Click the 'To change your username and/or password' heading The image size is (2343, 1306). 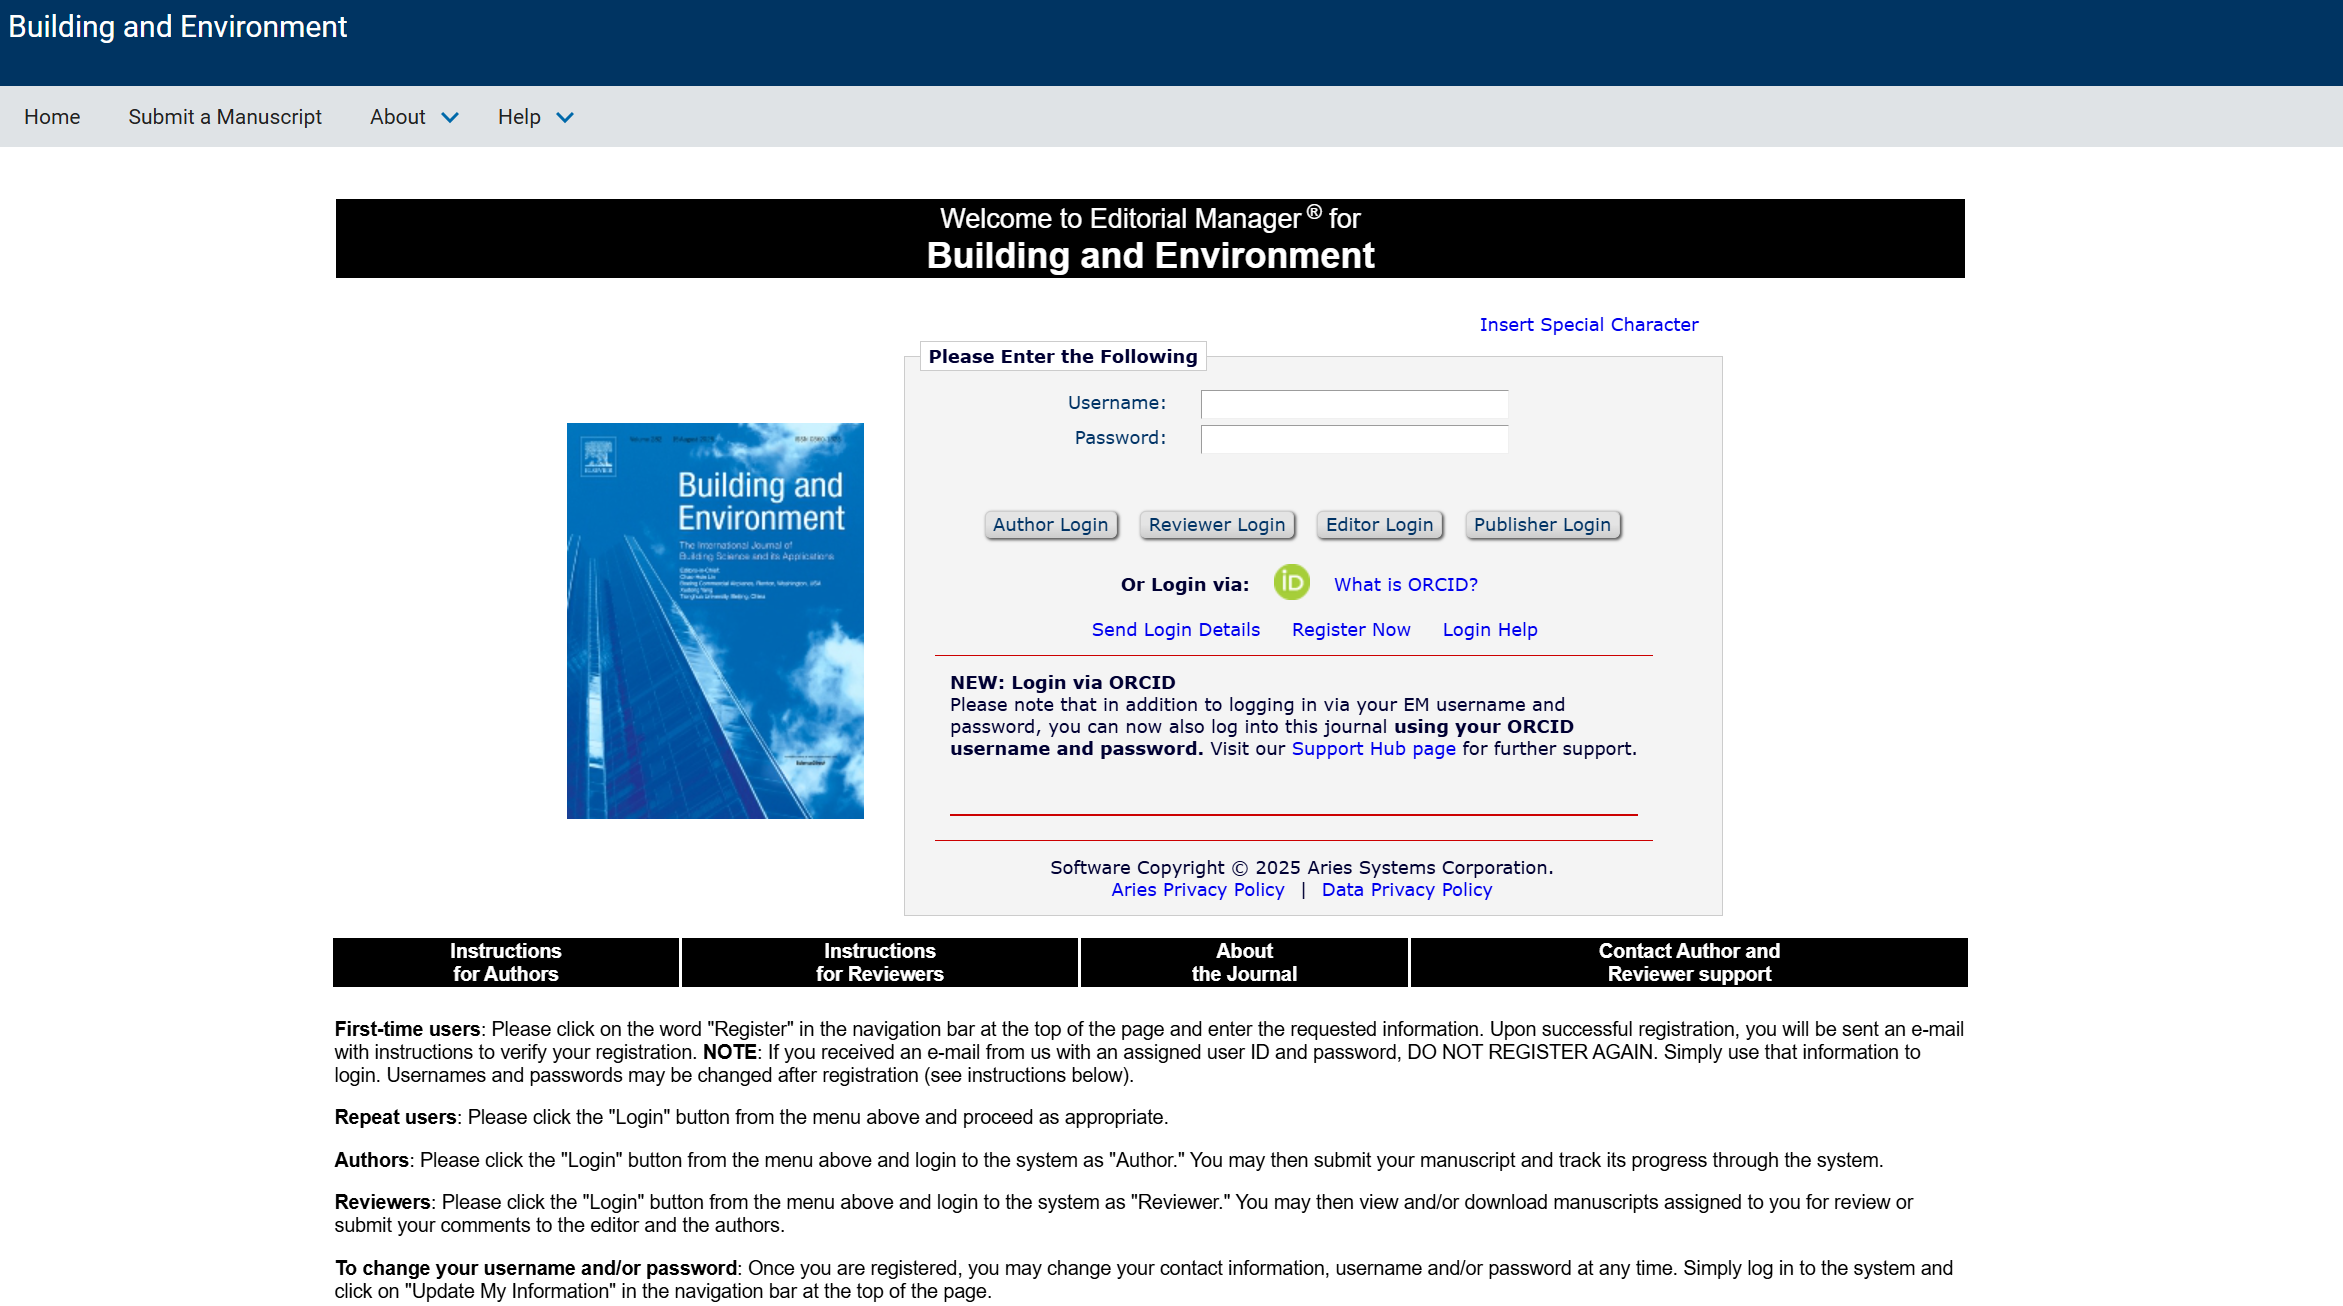(x=536, y=1268)
